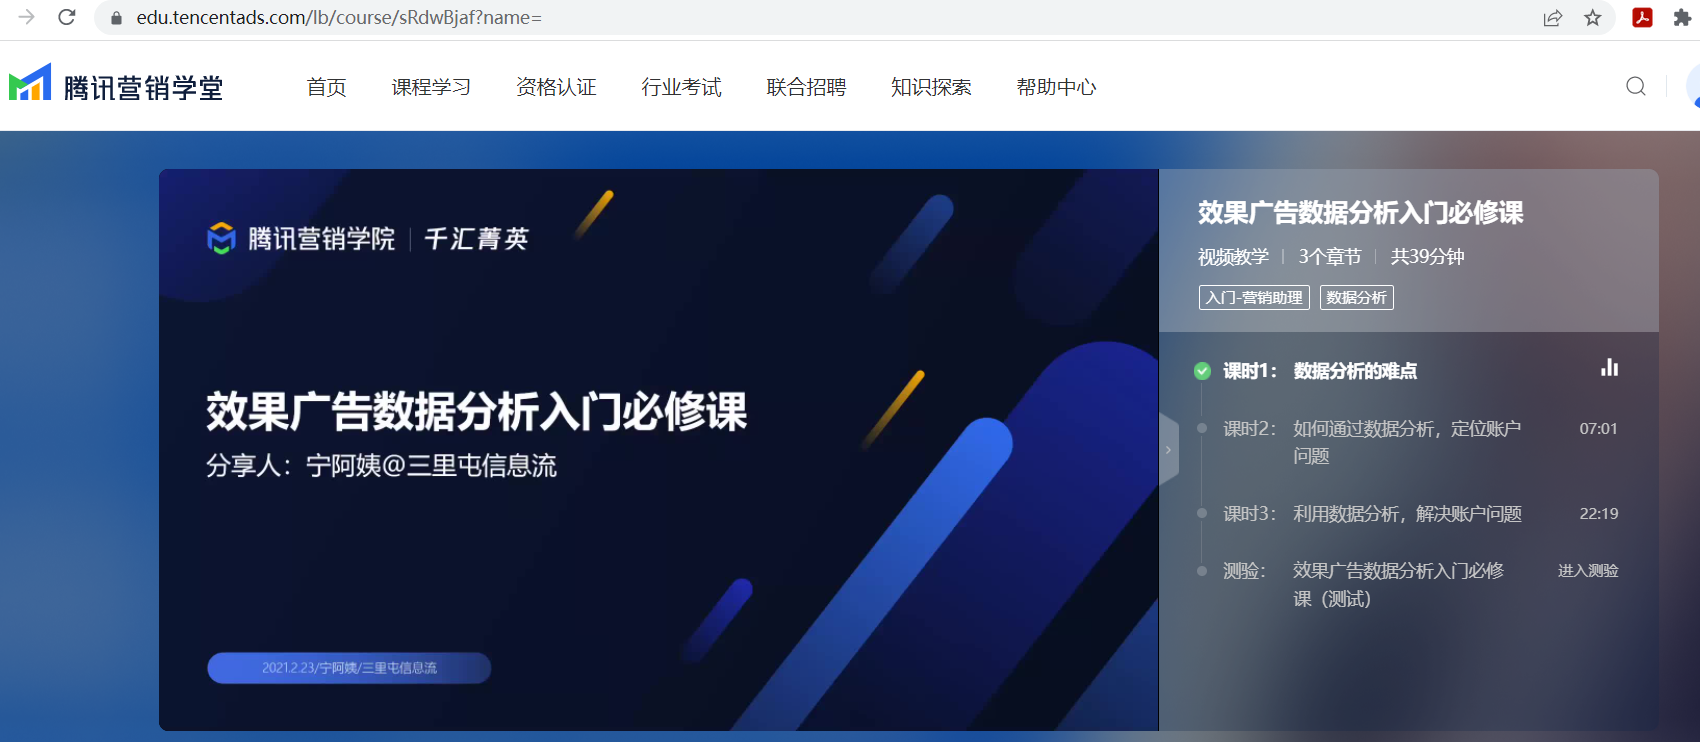Screen dimensions: 1700x742
Task: Go to 首页 menu
Action: [327, 87]
